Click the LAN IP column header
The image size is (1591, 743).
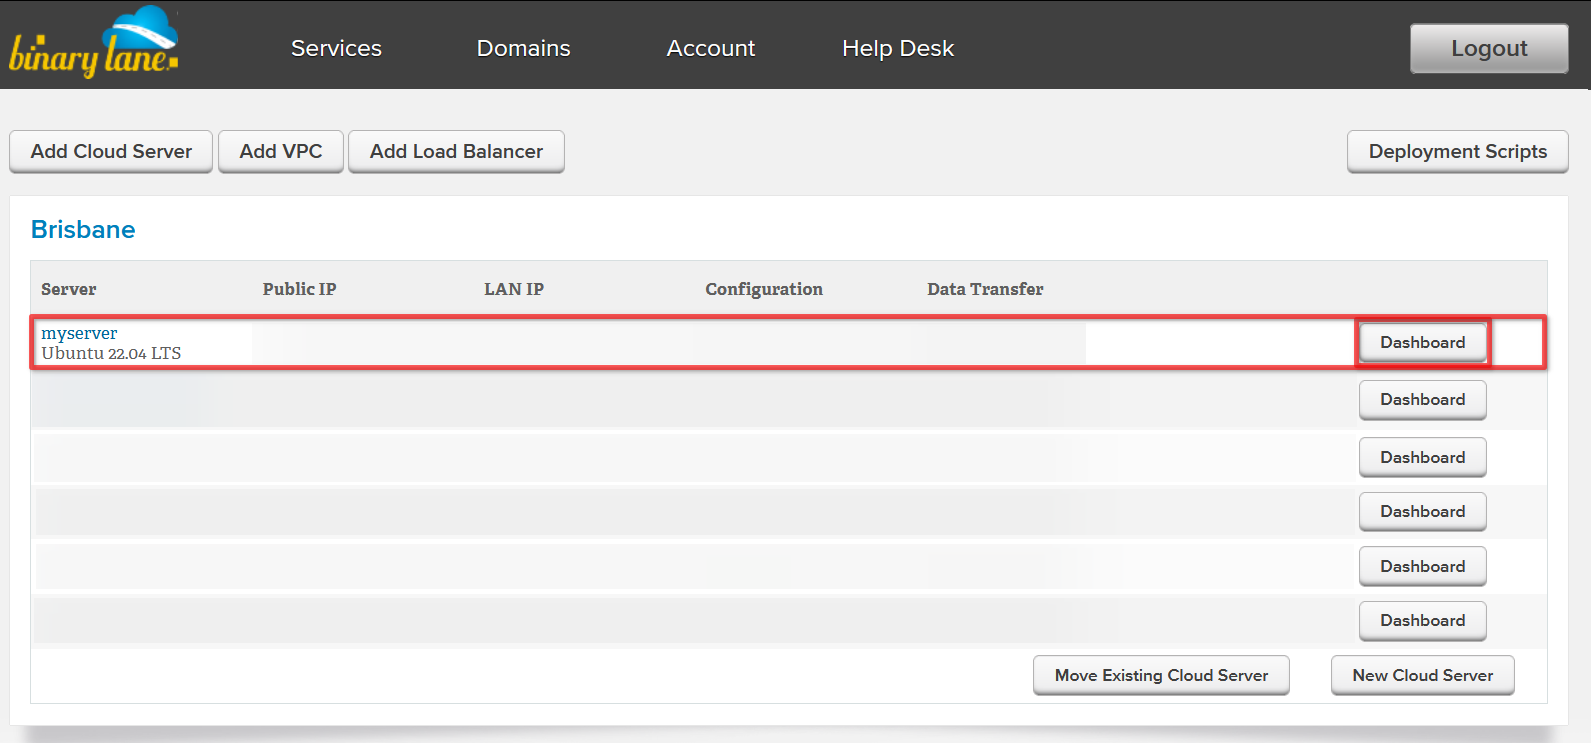point(514,289)
